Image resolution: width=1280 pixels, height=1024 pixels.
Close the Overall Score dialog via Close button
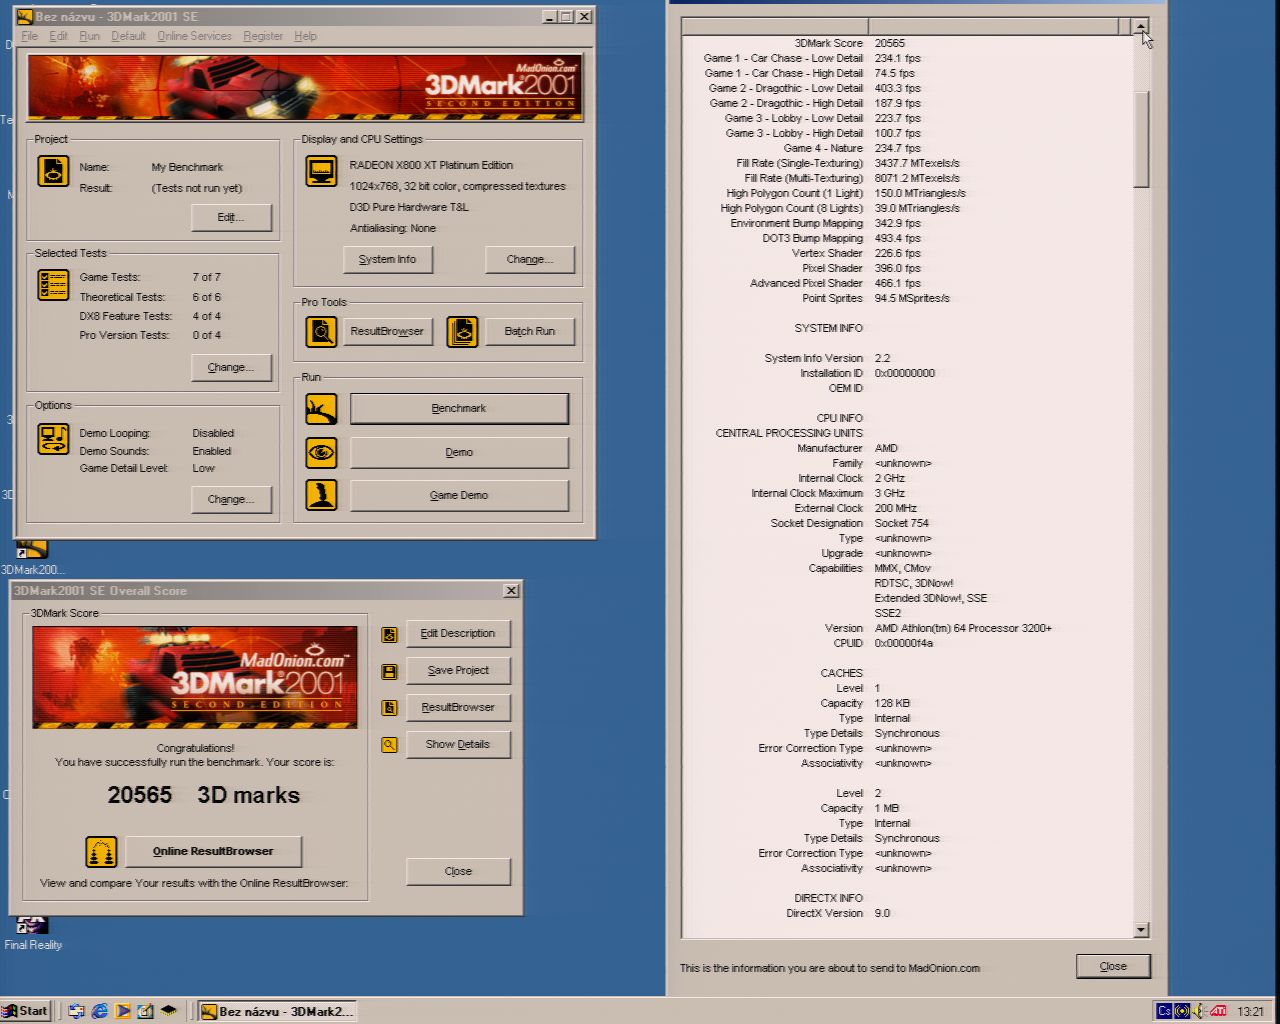[458, 872]
